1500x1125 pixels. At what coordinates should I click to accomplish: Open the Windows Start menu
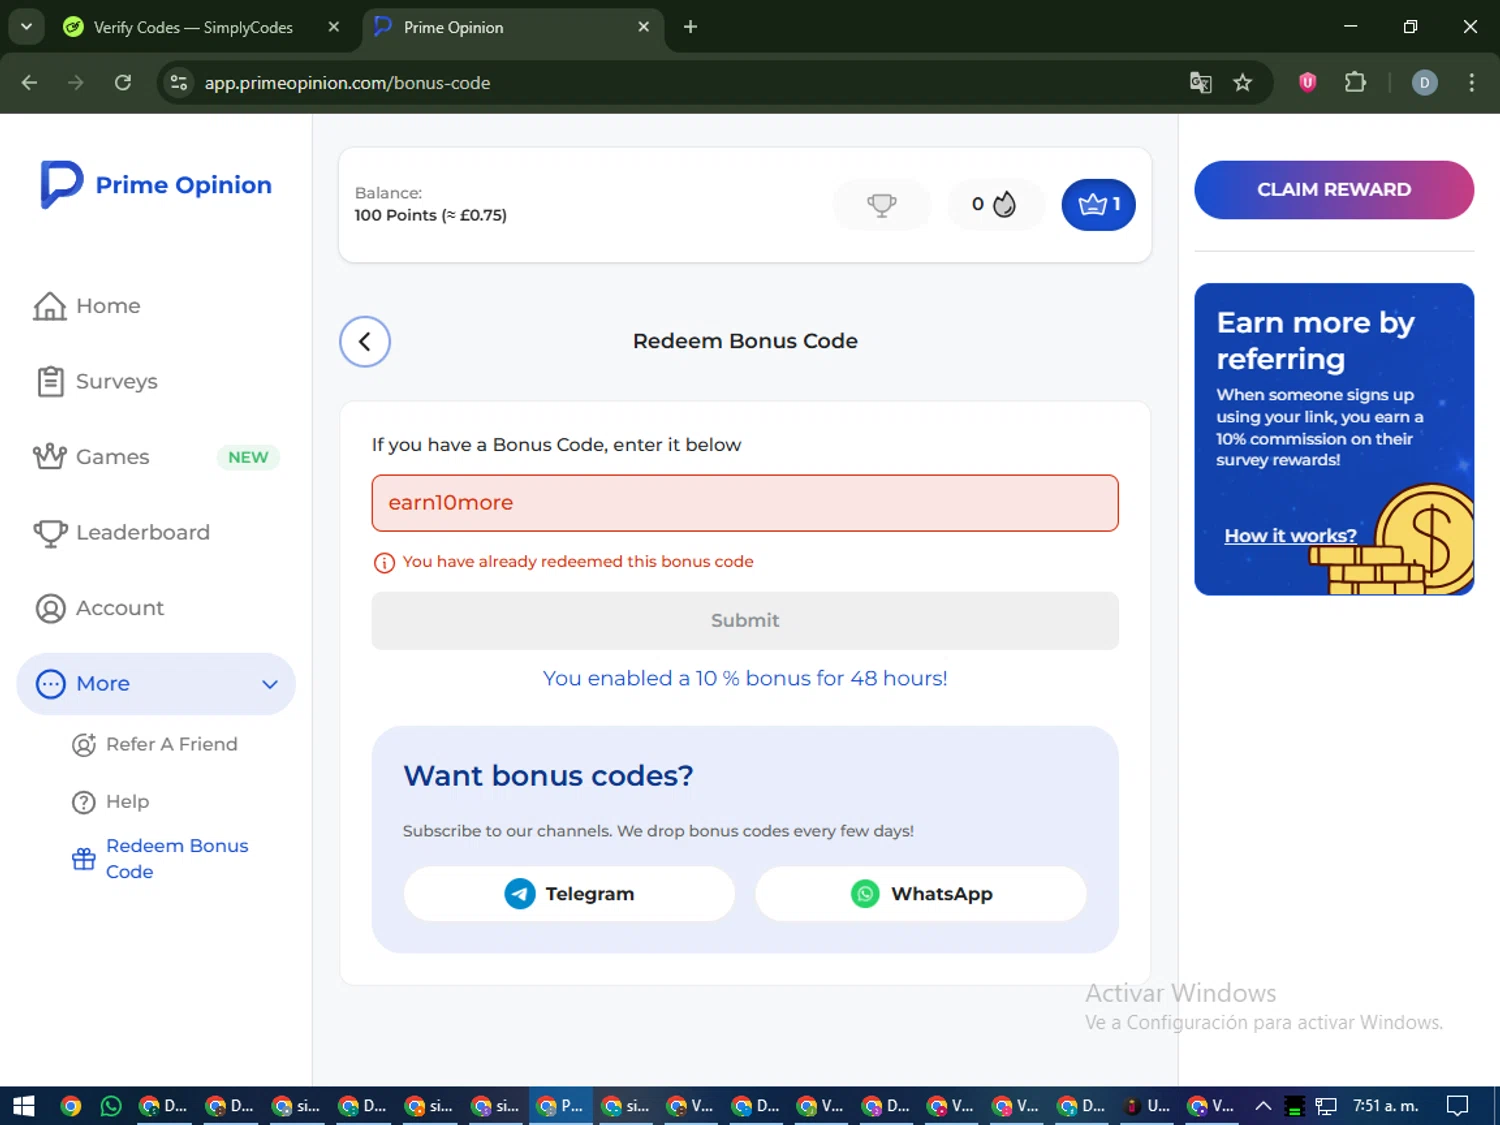click(24, 1106)
